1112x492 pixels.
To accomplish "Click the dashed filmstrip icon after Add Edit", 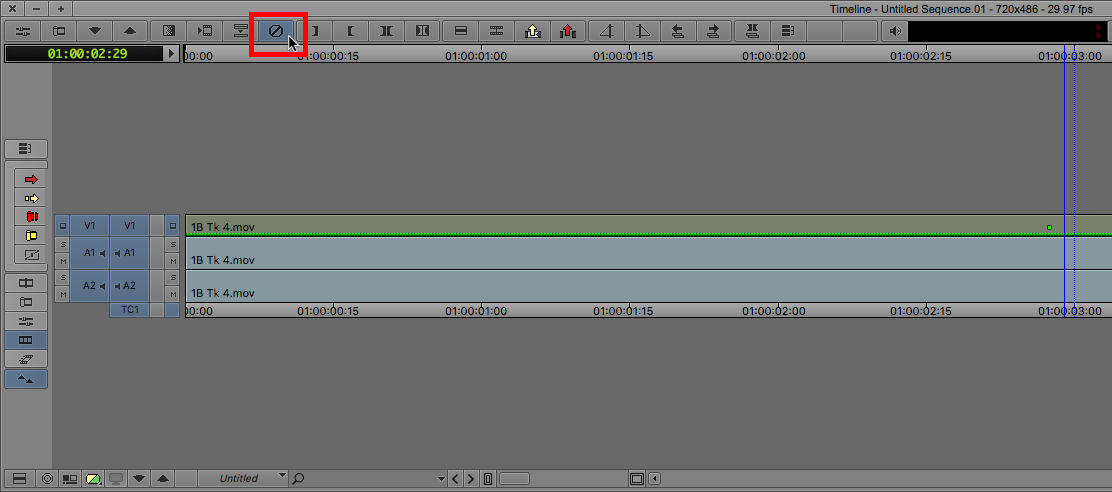I will pyautogui.click(x=496, y=31).
